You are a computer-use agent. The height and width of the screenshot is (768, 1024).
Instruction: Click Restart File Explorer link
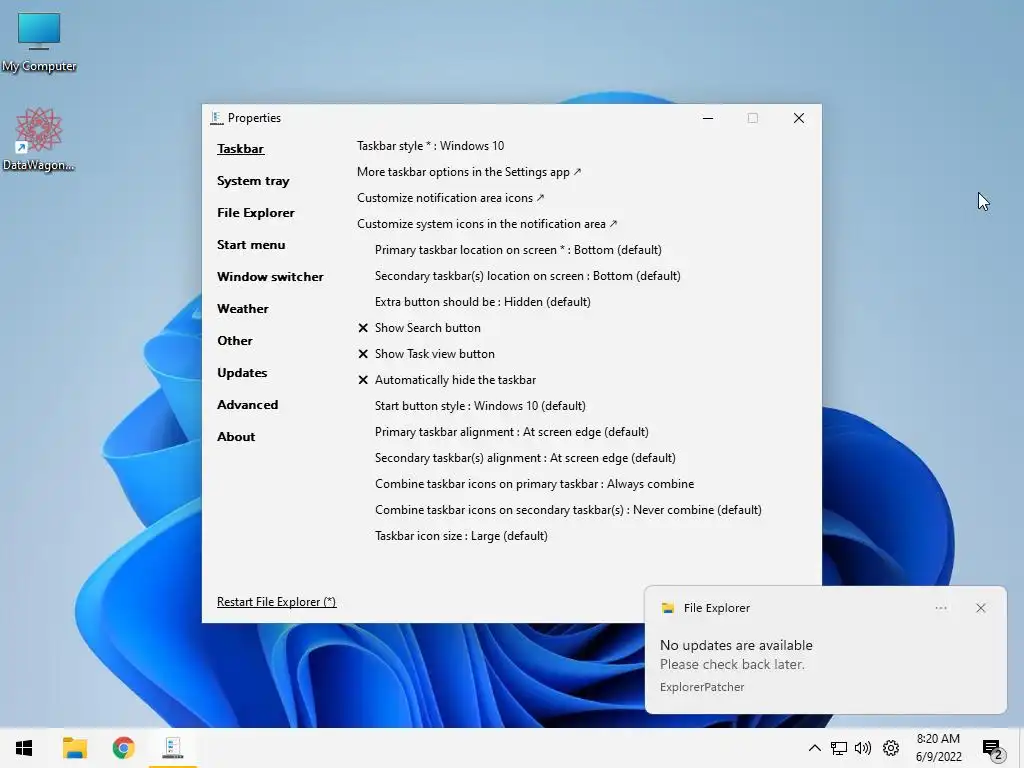click(276, 602)
